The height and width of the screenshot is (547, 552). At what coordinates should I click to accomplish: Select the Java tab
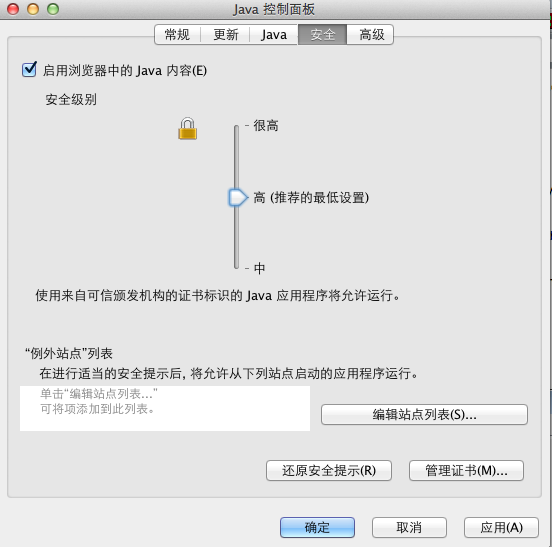point(274,34)
